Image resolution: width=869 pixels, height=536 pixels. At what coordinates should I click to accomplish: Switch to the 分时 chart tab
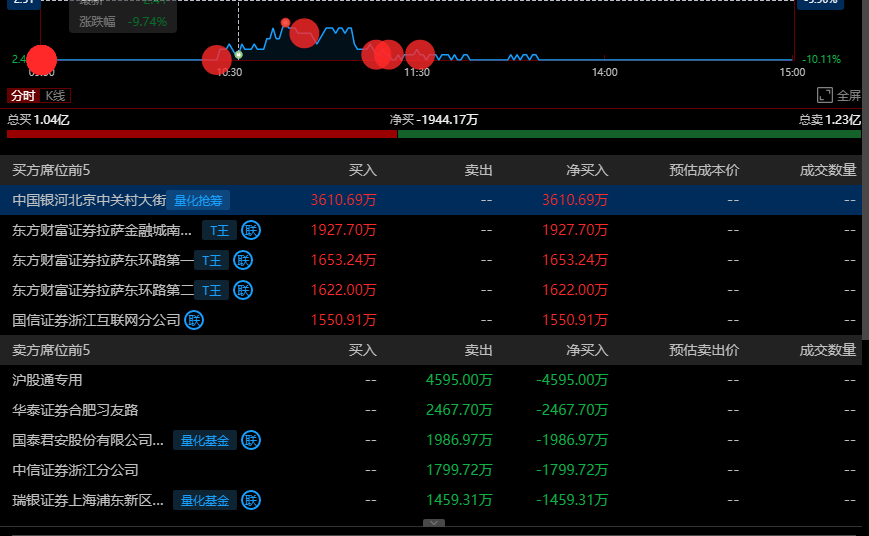tap(23, 95)
